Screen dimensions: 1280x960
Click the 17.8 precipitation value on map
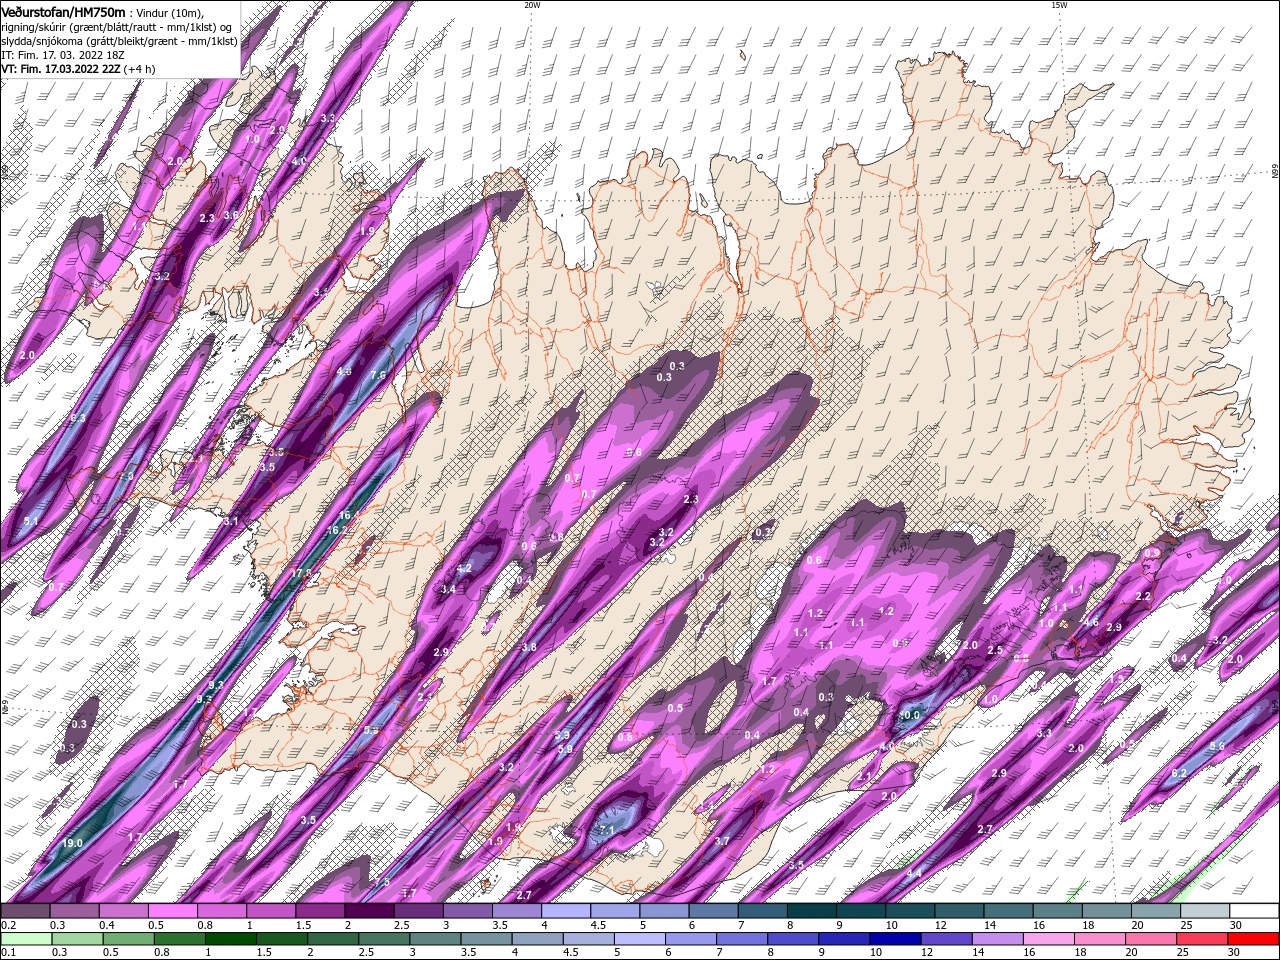click(x=301, y=573)
